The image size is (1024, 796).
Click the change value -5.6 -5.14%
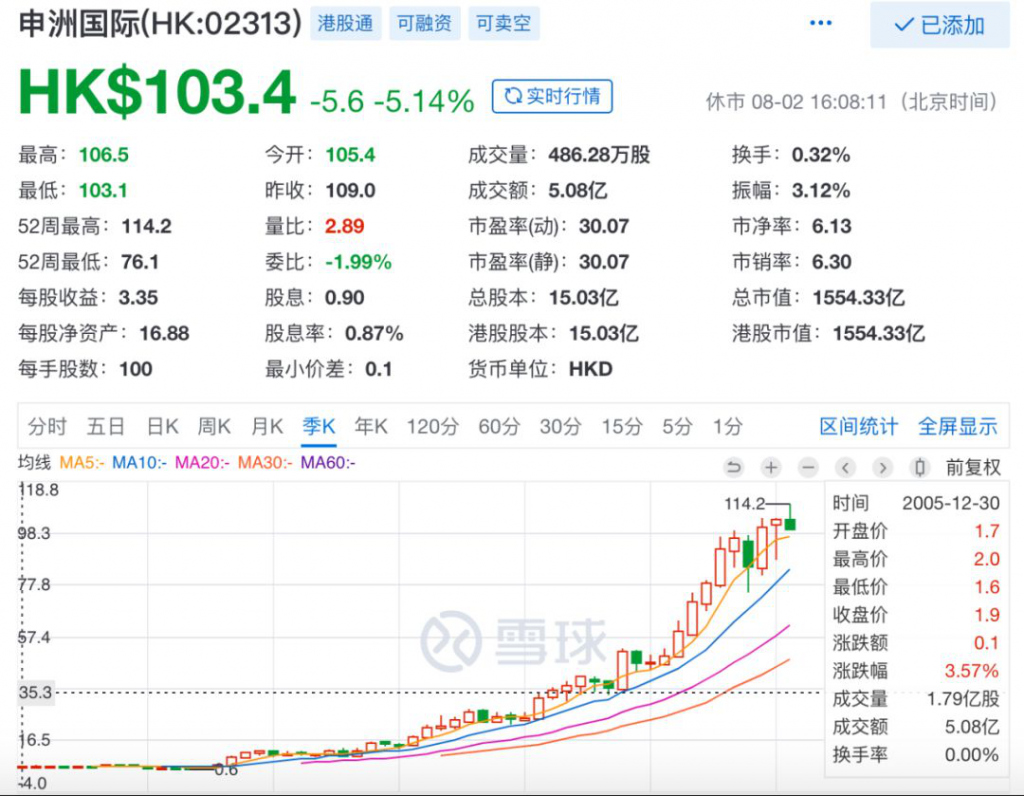click(x=392, y=101)
